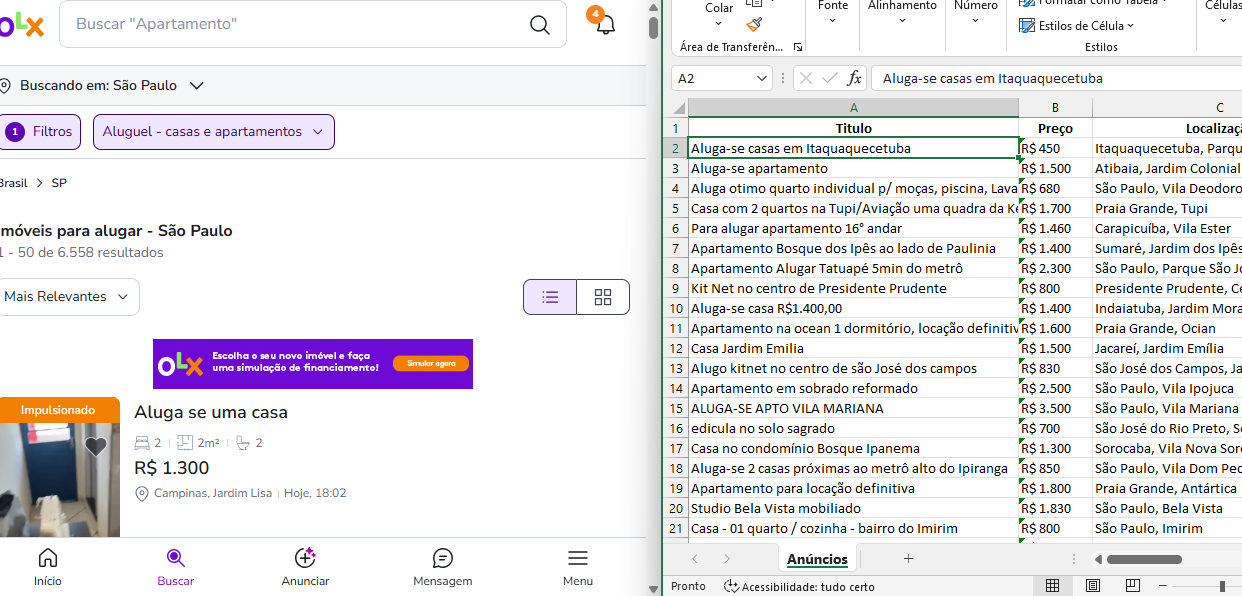This screenshot has height=596, width=1242.
Task: Switch to grid view layout
Action: [603, 297]
